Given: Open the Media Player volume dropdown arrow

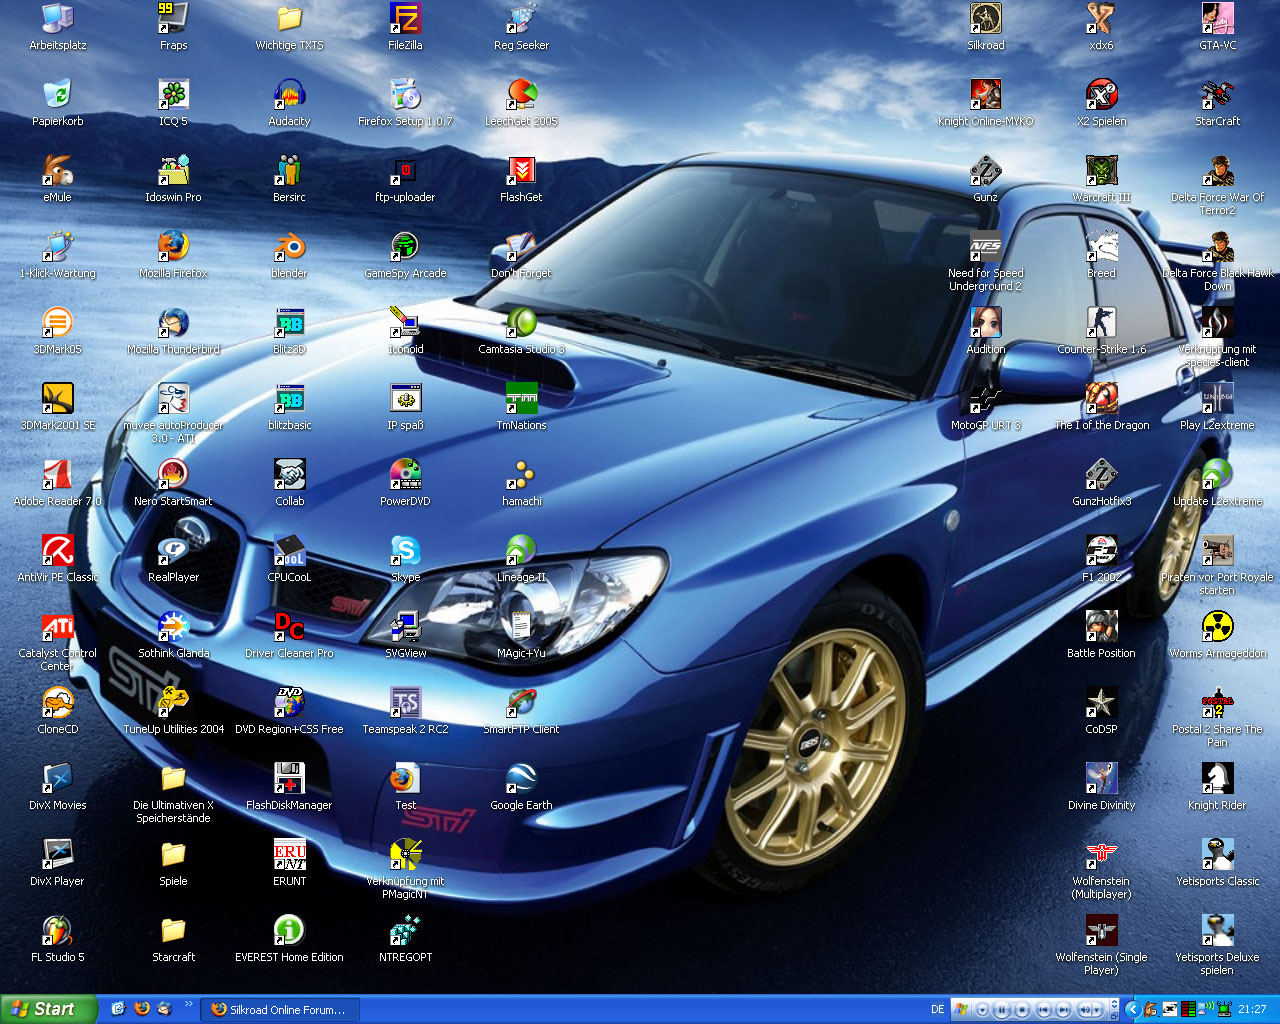Looking at the screenshot, I should pyautogui.click(x=1097, y=1010).
